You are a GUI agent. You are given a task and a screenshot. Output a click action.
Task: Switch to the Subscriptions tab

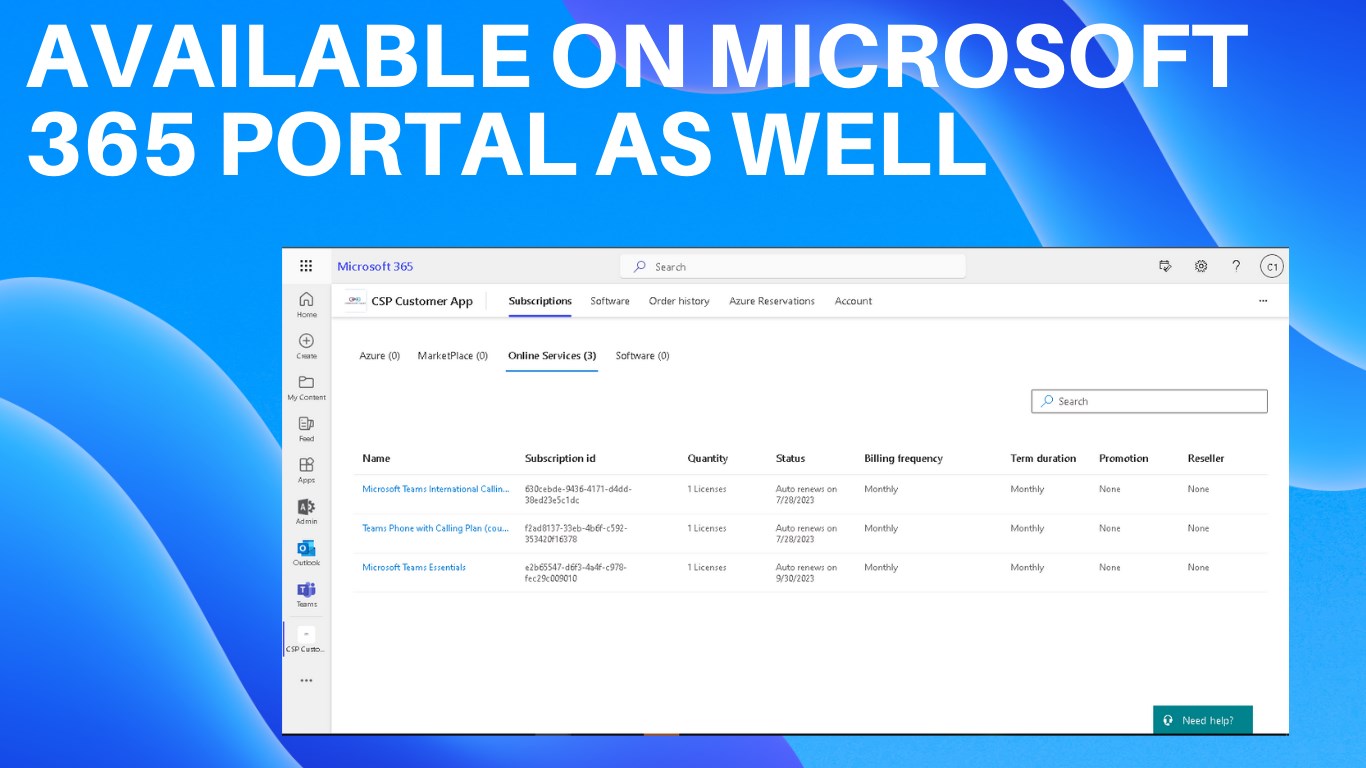click(x=540, y=301)
